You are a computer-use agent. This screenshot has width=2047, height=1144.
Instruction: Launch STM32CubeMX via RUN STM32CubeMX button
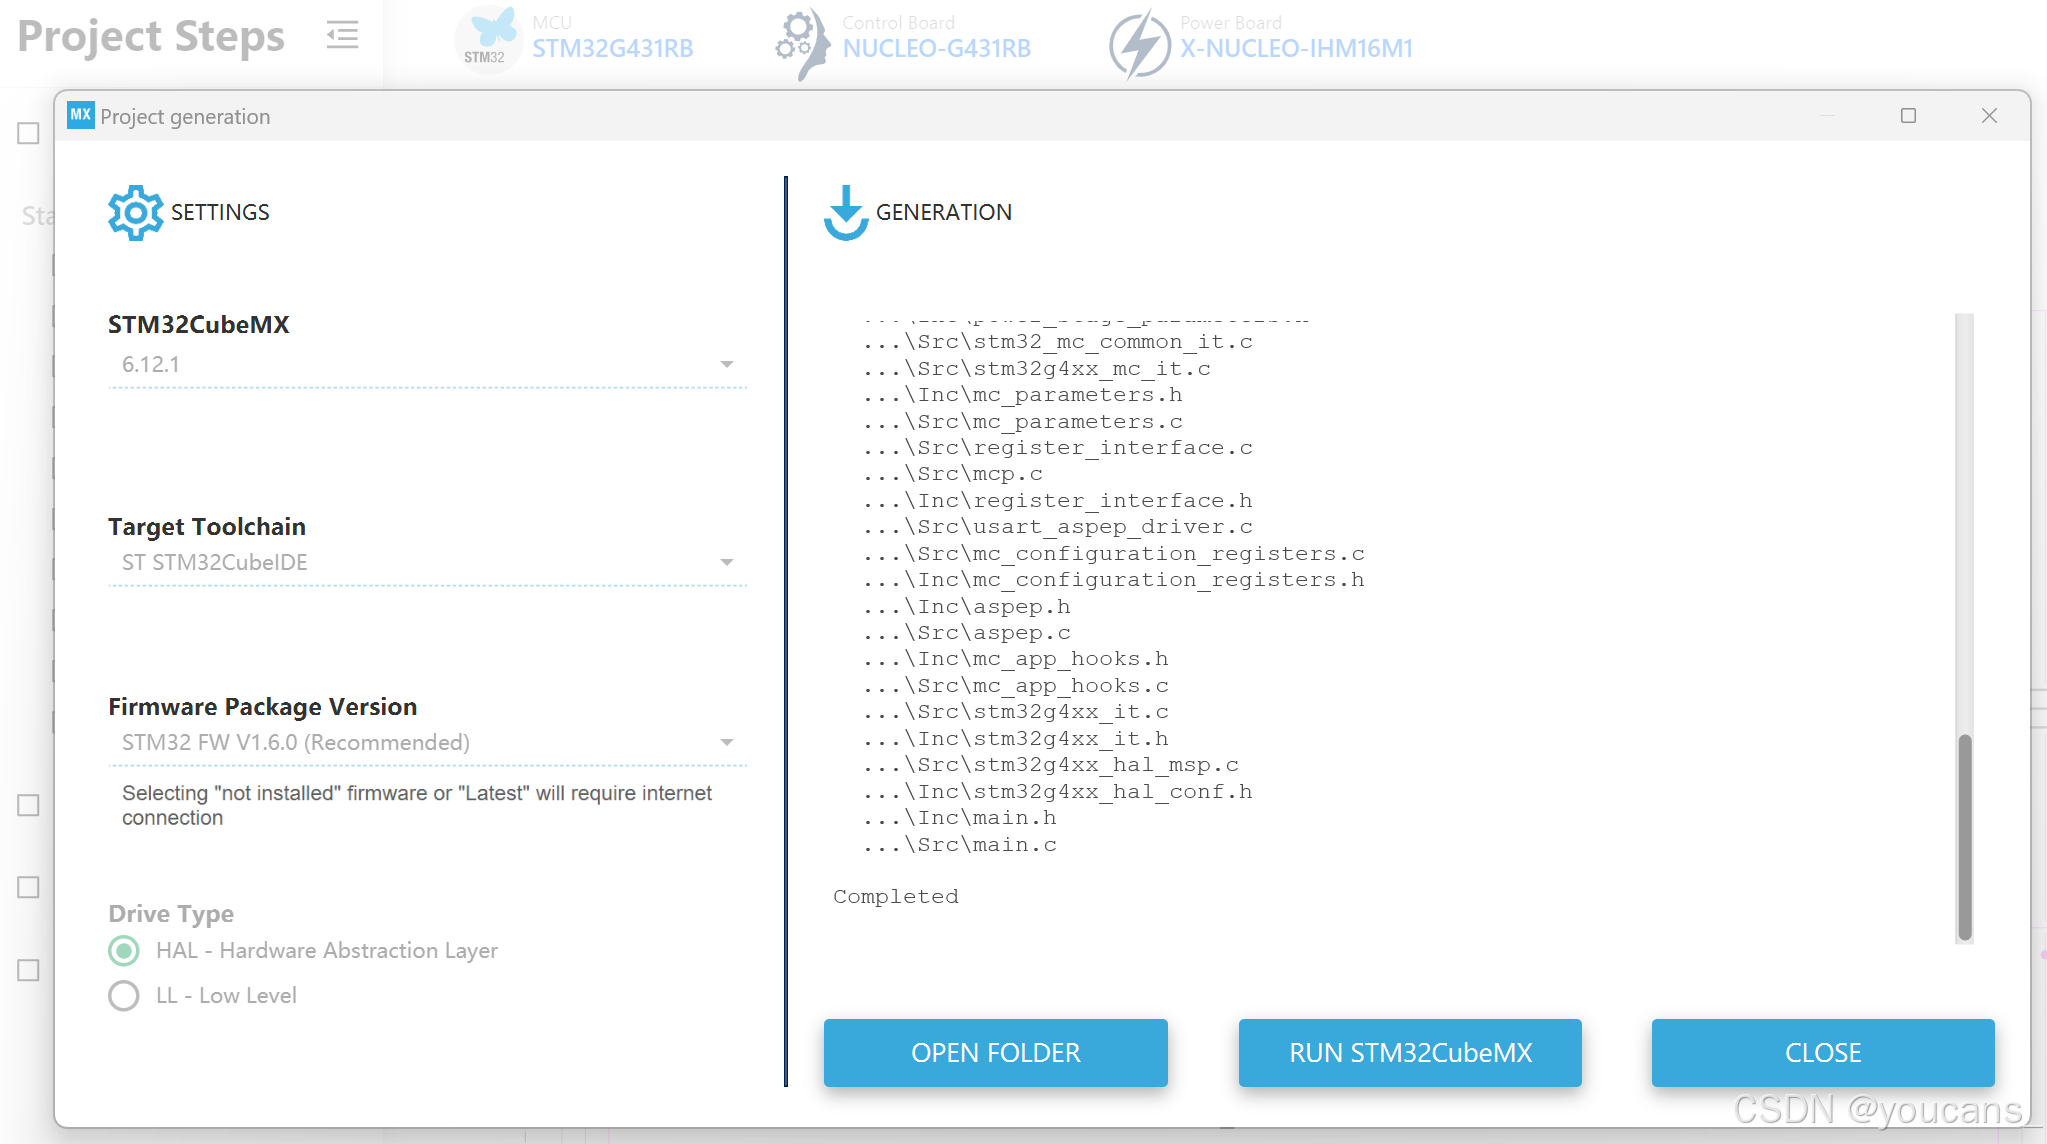pos(1409,1051)
